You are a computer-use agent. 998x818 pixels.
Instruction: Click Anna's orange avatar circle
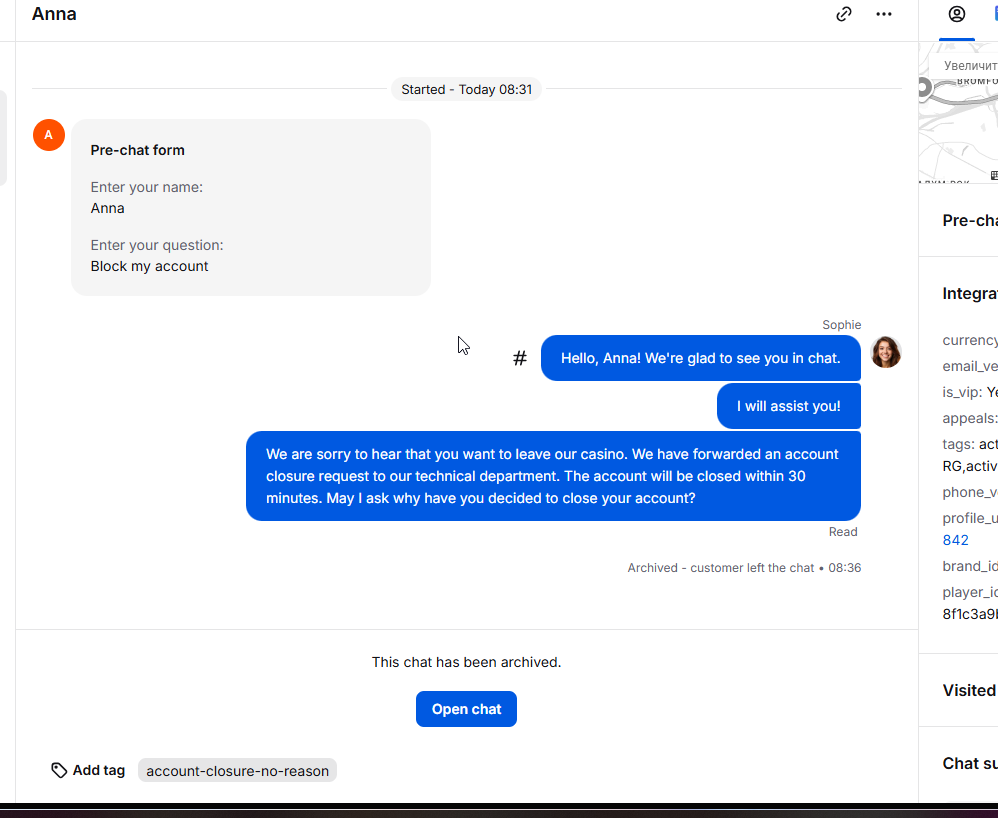pos(49,135)
